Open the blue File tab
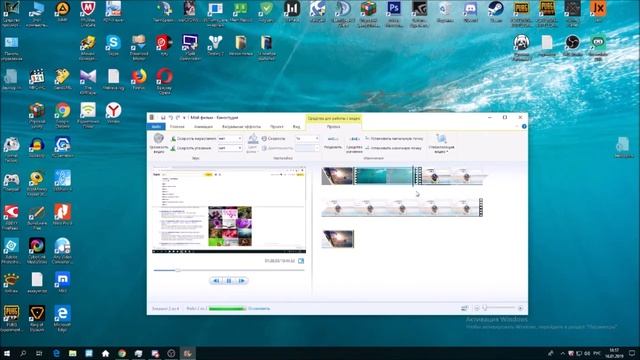 (156, 127)
